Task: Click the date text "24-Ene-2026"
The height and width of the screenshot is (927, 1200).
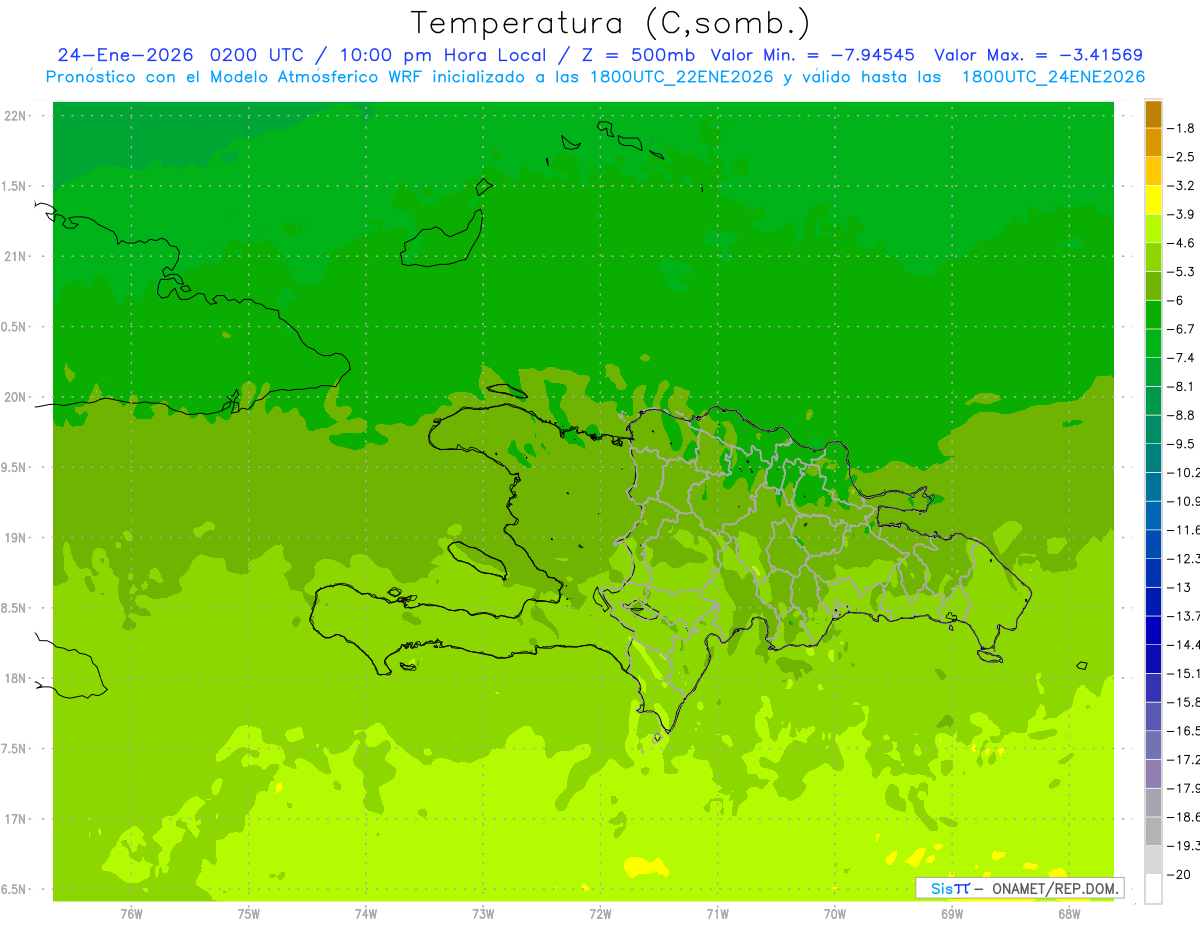Action: point(125,55)
